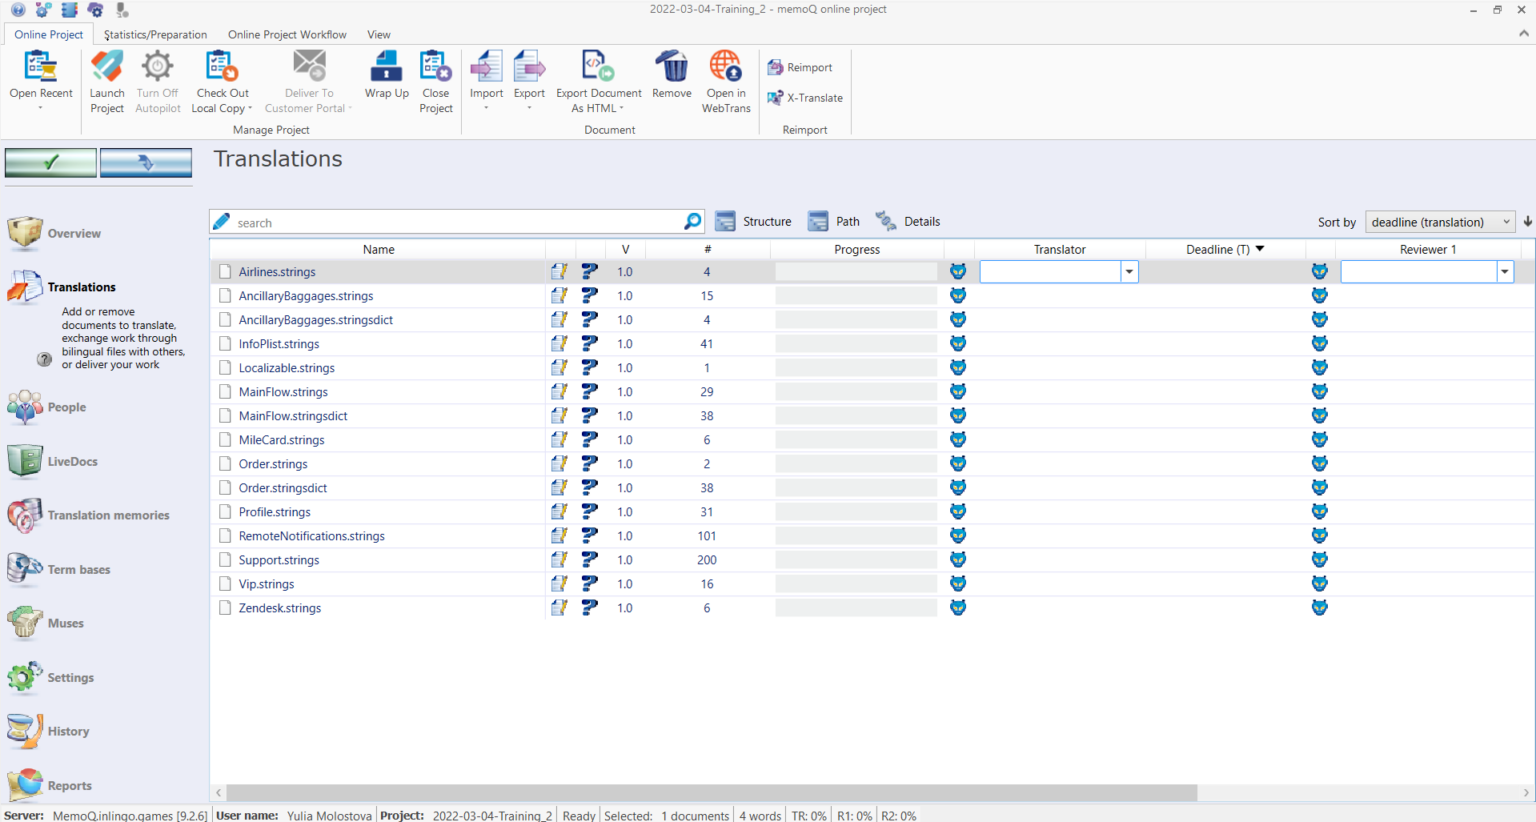Screen dimensions: 1536x822
Task: Click the progress bar for Zendesk.strings
Action: (x=856, y=607)
